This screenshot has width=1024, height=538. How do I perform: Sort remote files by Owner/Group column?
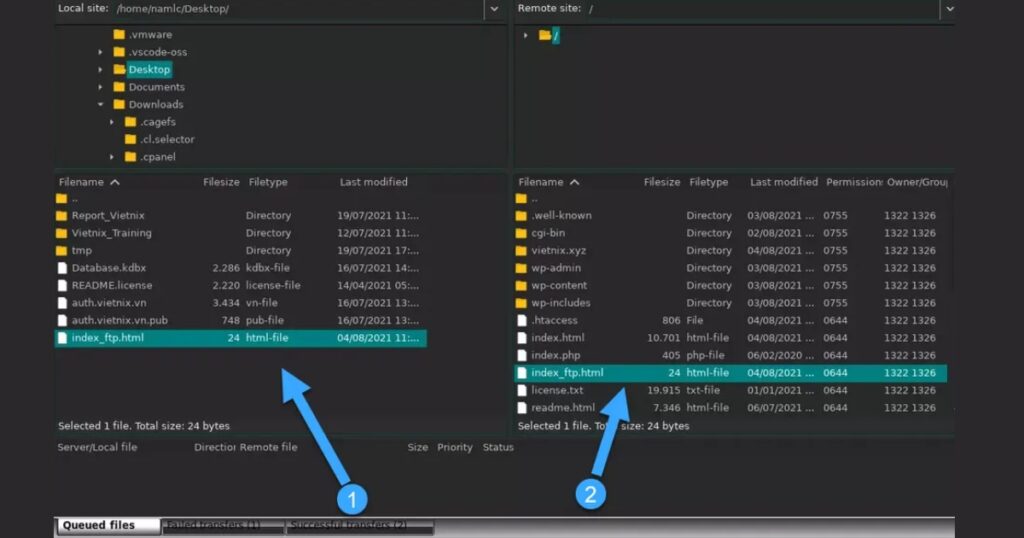[x=917, y=182]
